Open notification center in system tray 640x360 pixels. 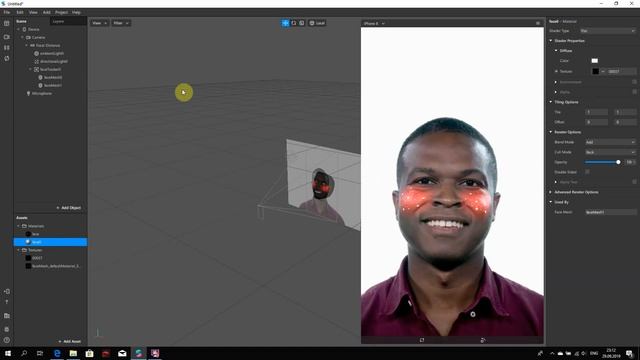(x=629, y=353)
